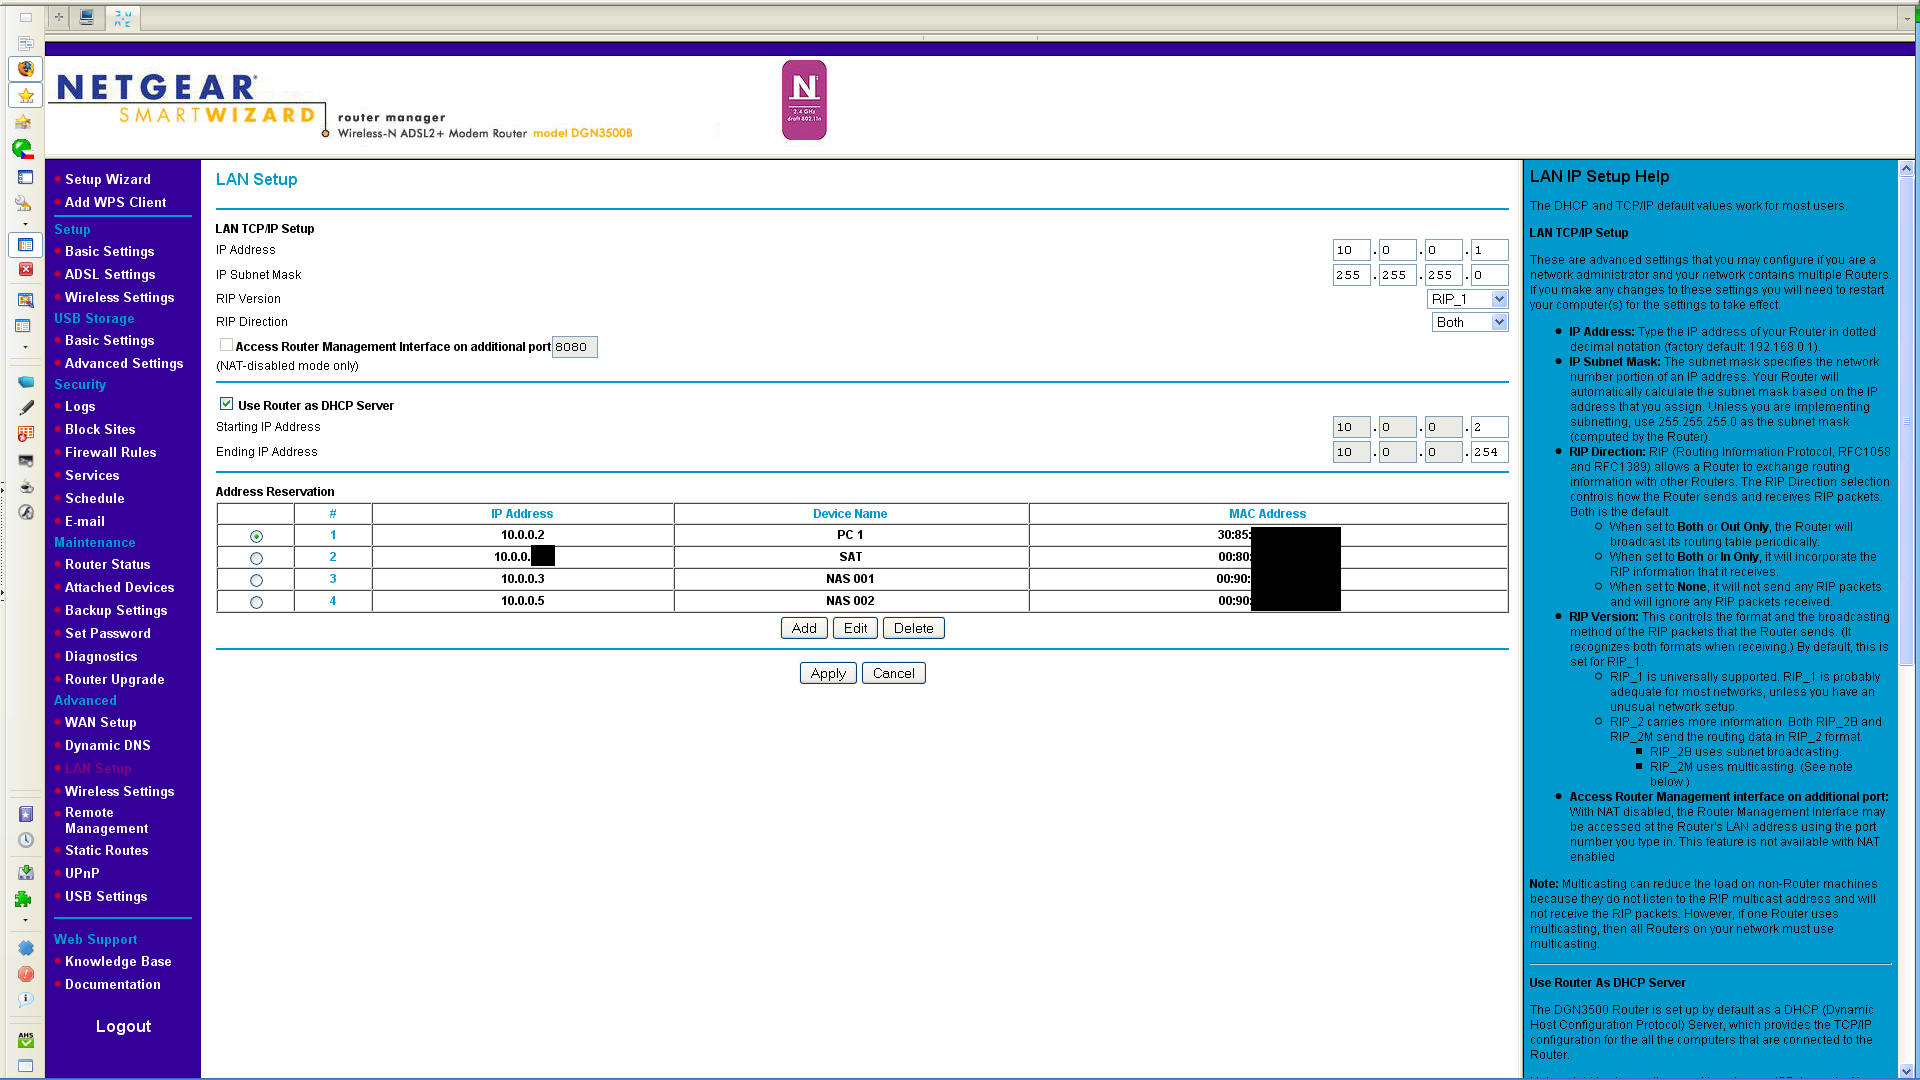Click the Firefox icon in left sidebar

click(x=26, y=69)
